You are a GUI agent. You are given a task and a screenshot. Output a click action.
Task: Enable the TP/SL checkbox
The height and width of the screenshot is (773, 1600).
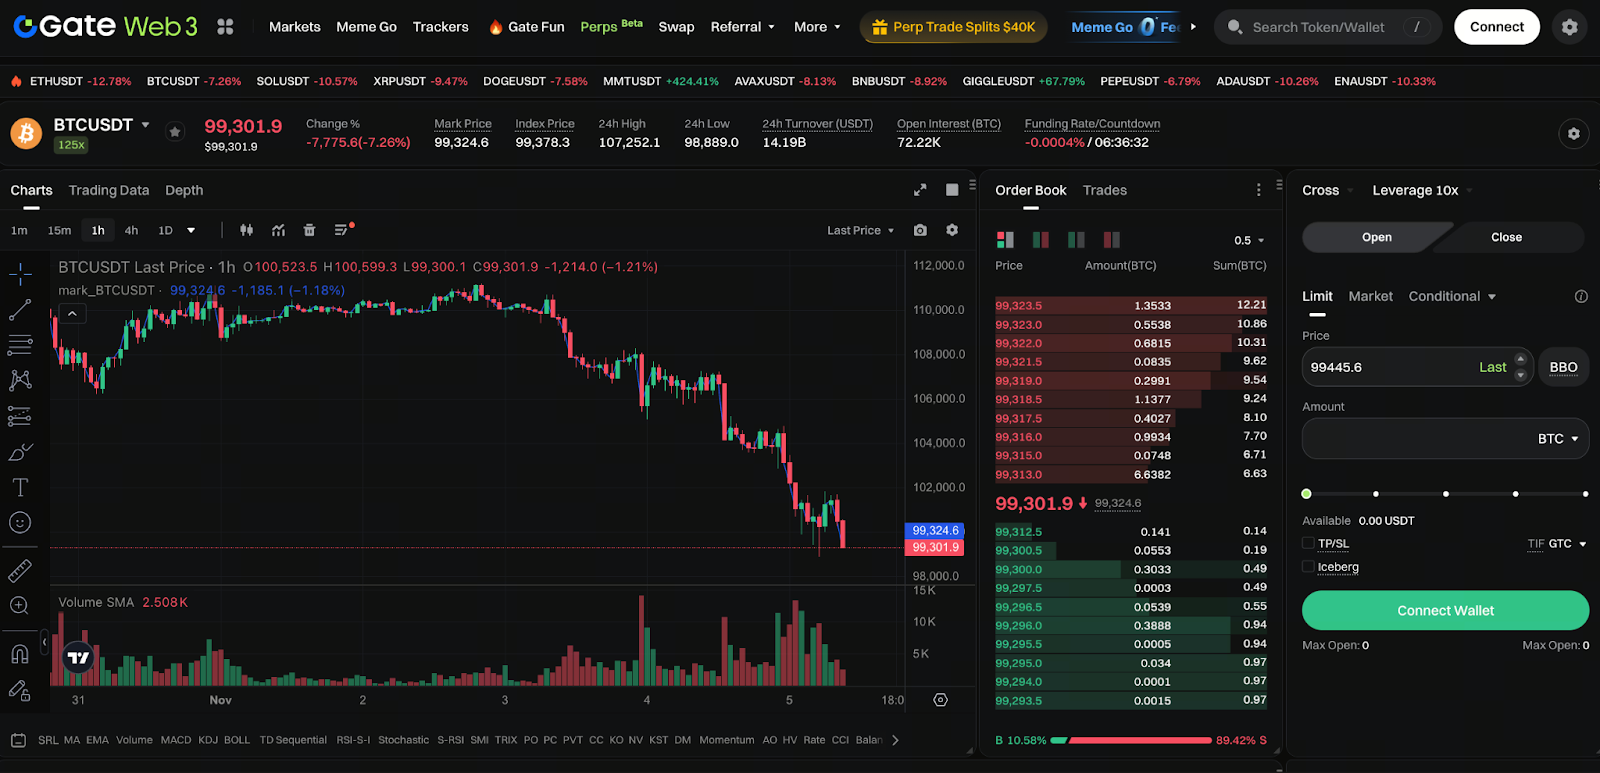pos(1308,543)
